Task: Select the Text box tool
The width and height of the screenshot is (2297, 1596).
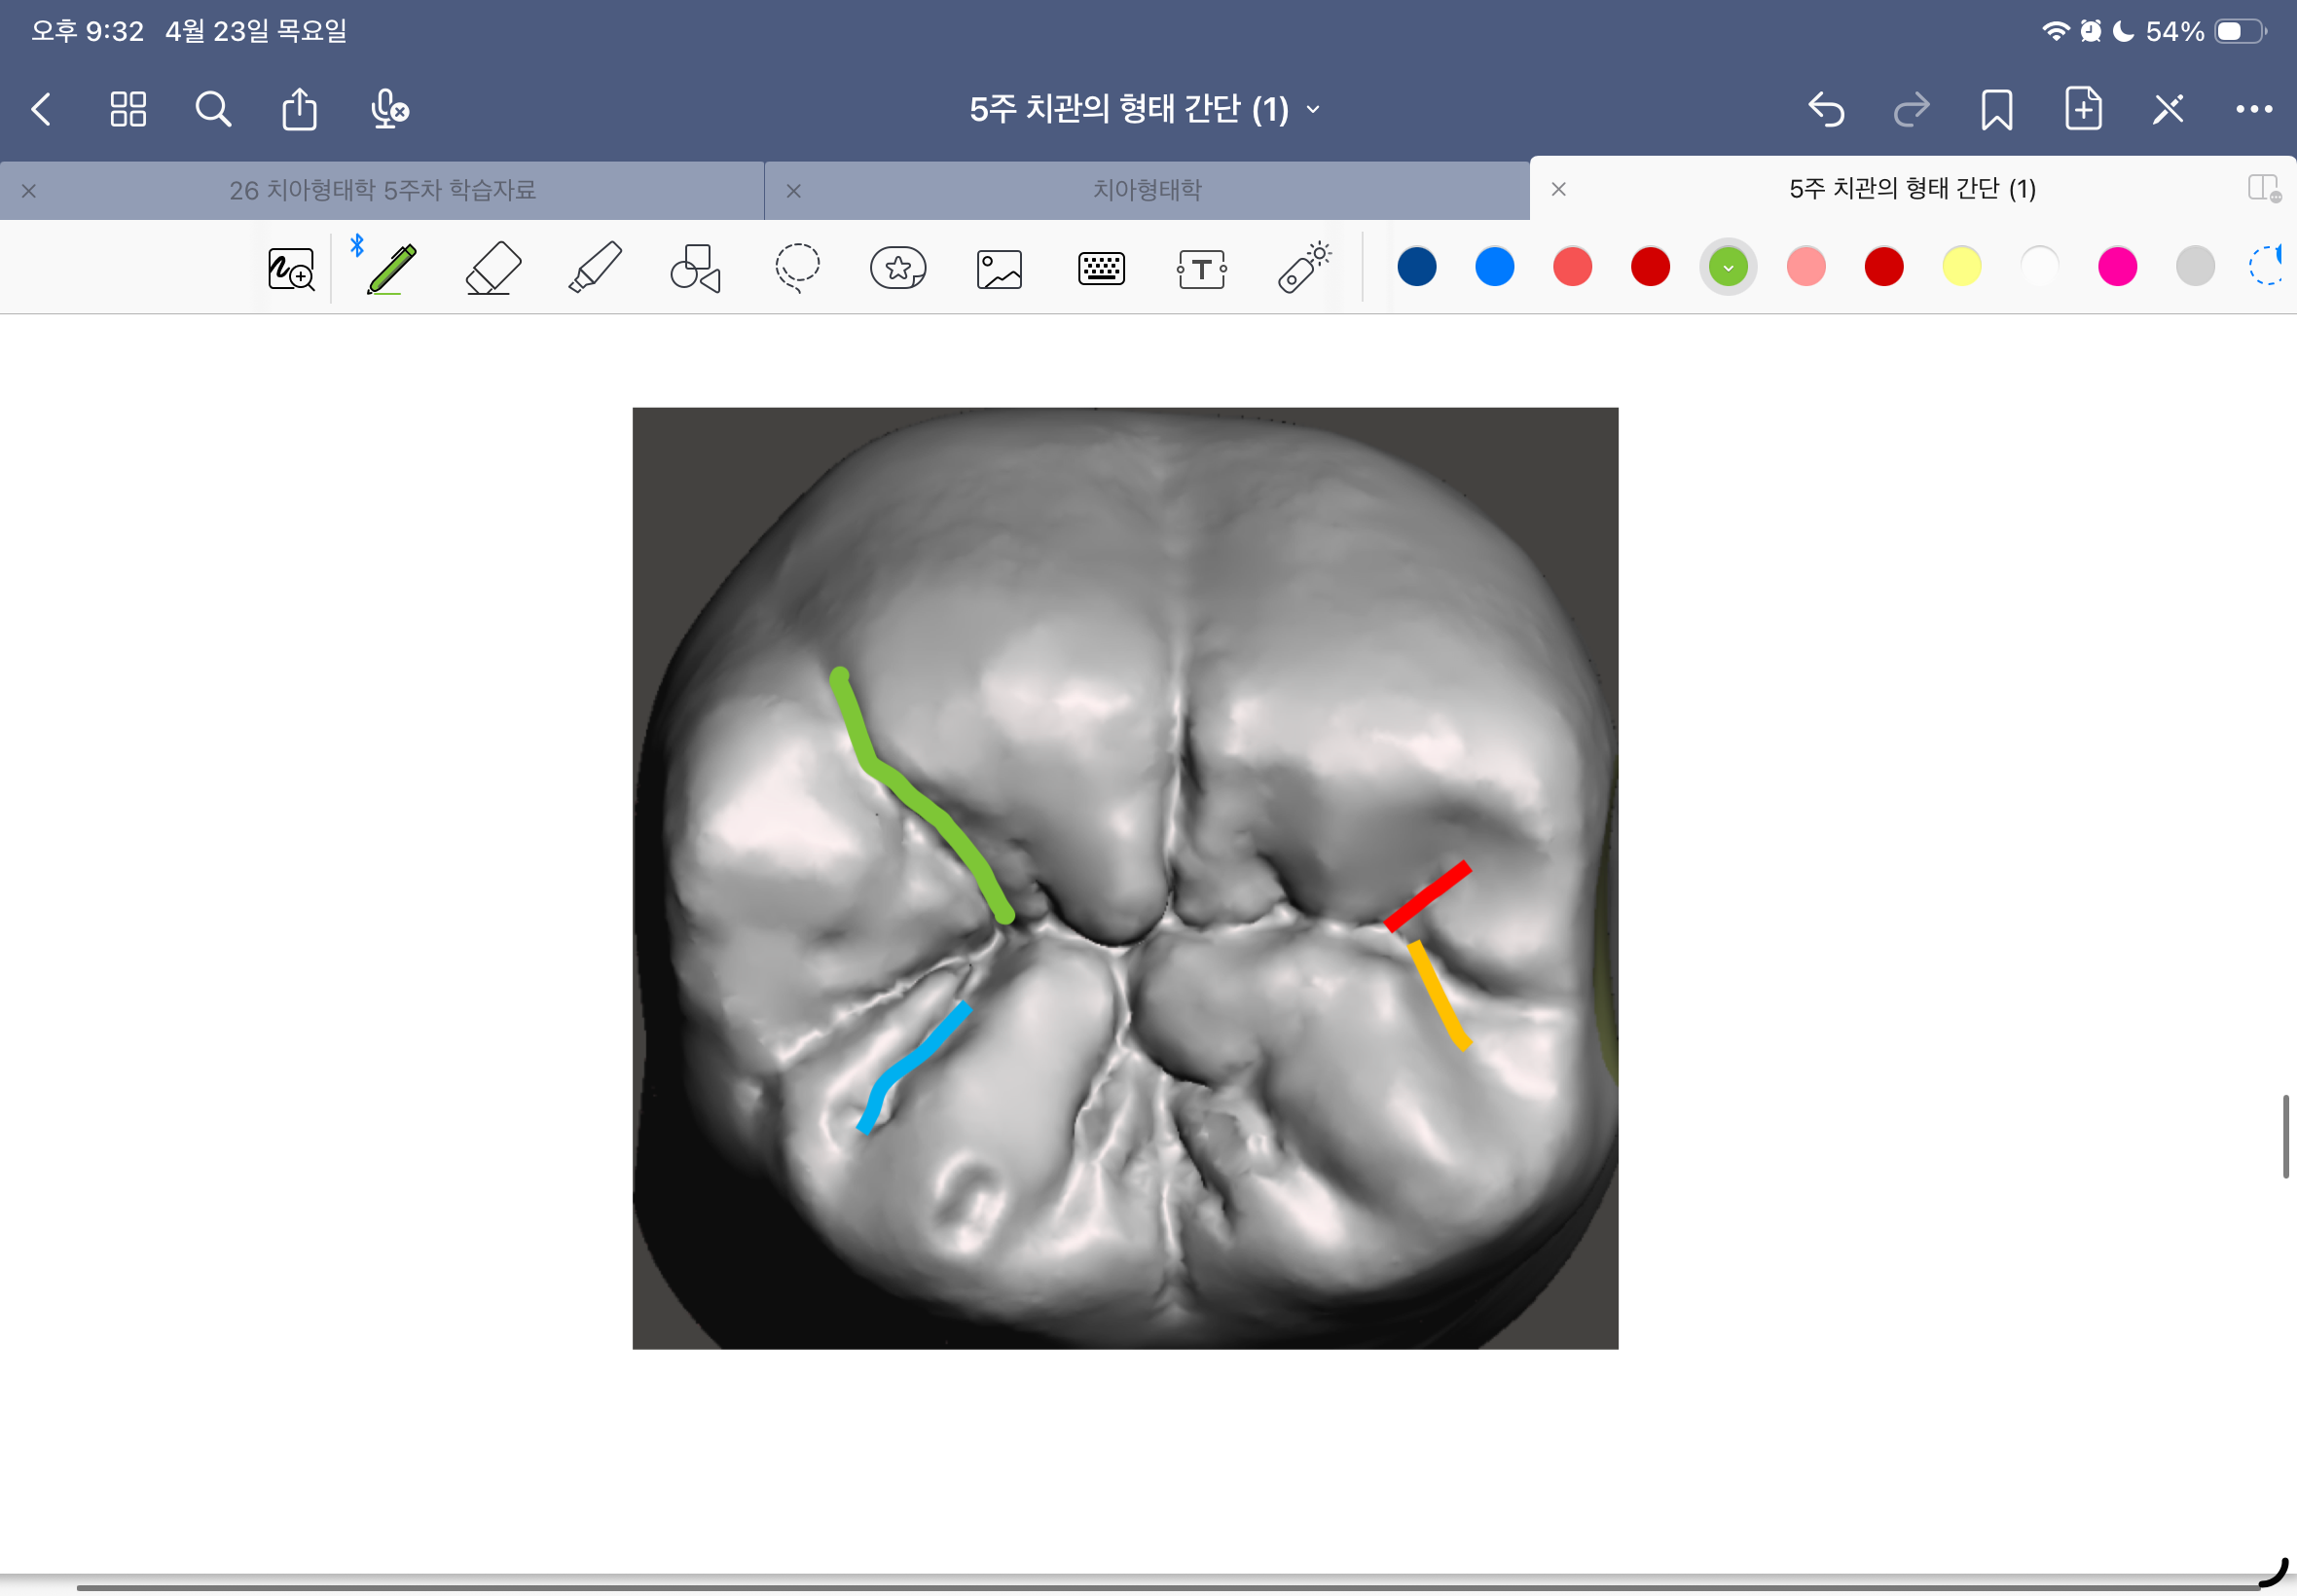Action: 1201,269
